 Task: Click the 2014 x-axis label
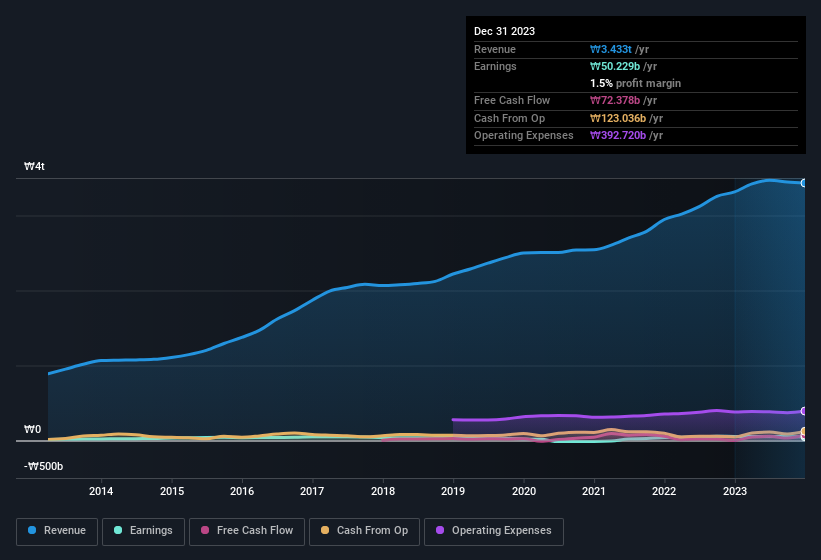tap(101, 491)
